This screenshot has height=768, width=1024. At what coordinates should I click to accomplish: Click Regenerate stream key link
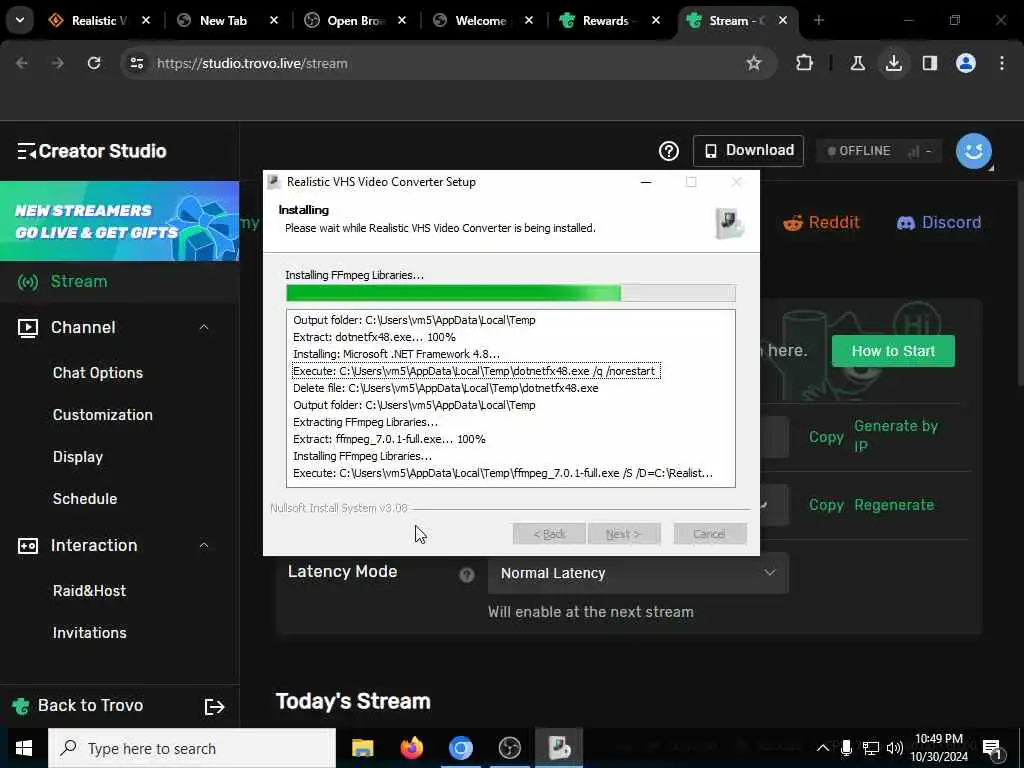click(x=894, y=505)
